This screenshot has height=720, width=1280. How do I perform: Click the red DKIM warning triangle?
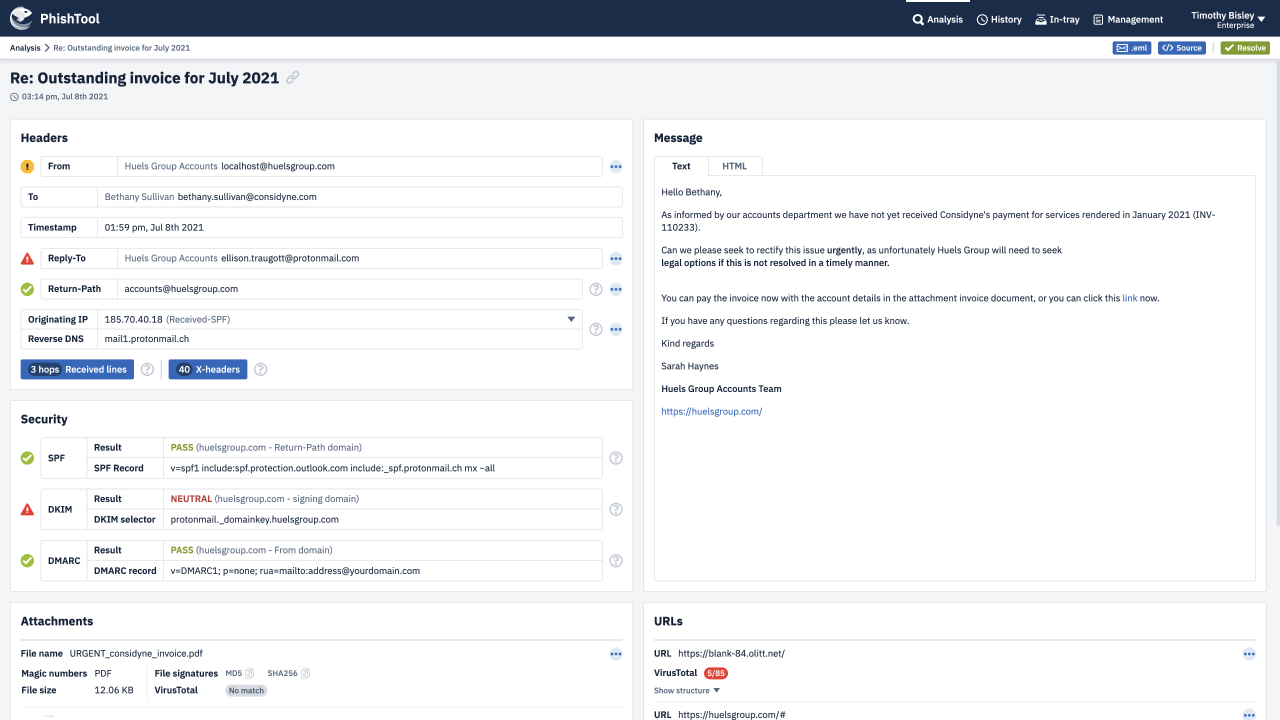pos(27,509)
